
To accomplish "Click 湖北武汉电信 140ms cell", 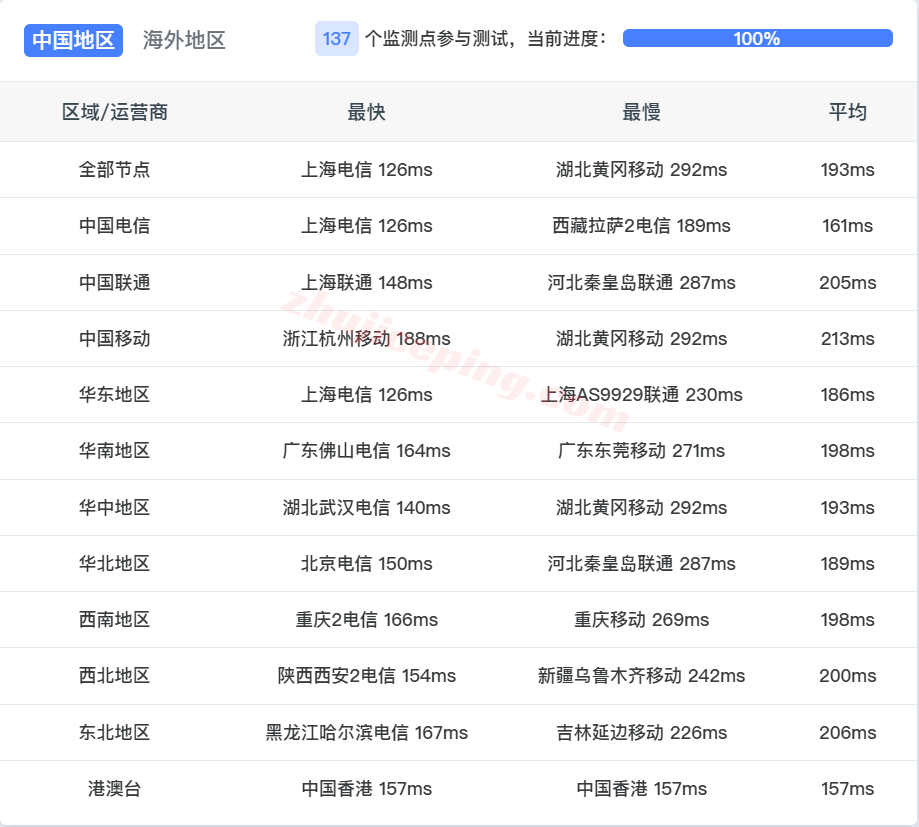I will point(366,508).
